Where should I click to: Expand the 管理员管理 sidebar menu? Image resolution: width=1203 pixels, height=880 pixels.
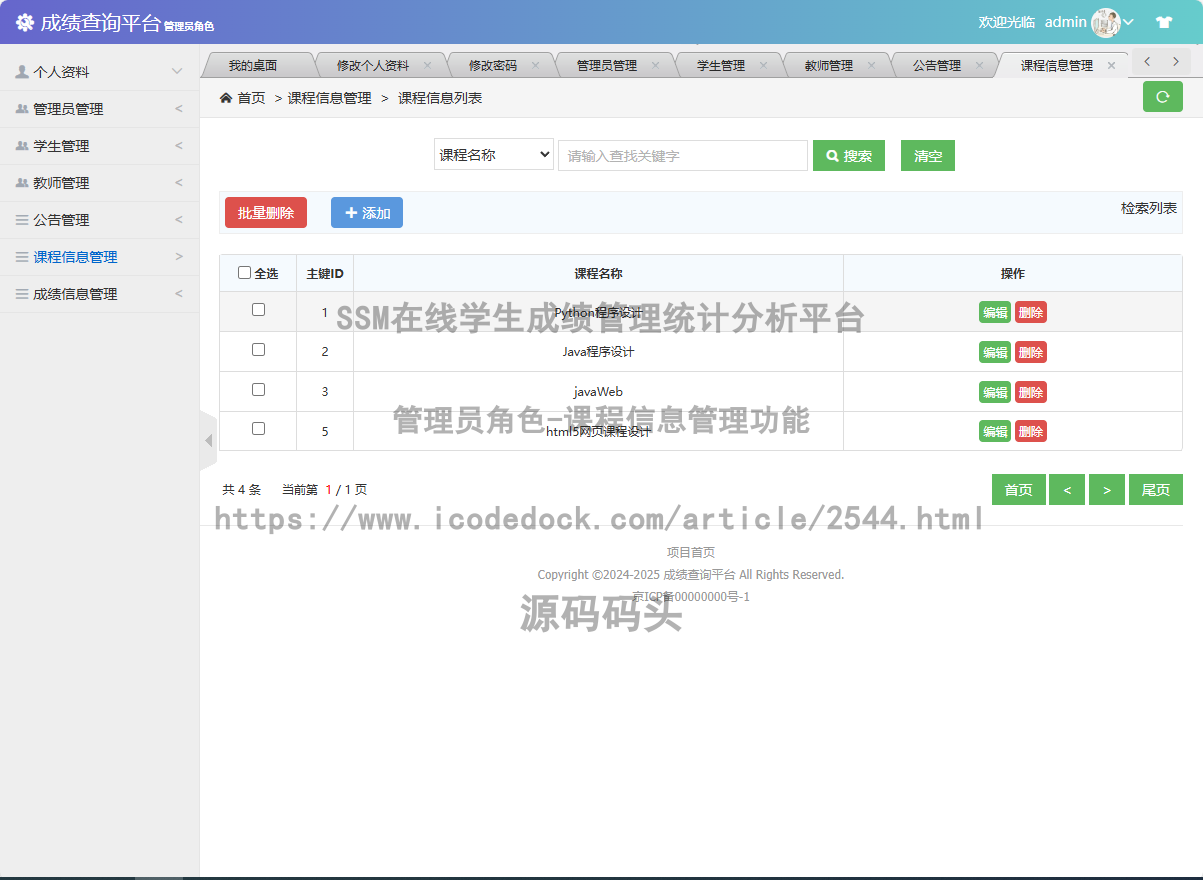tap(100, 109)
